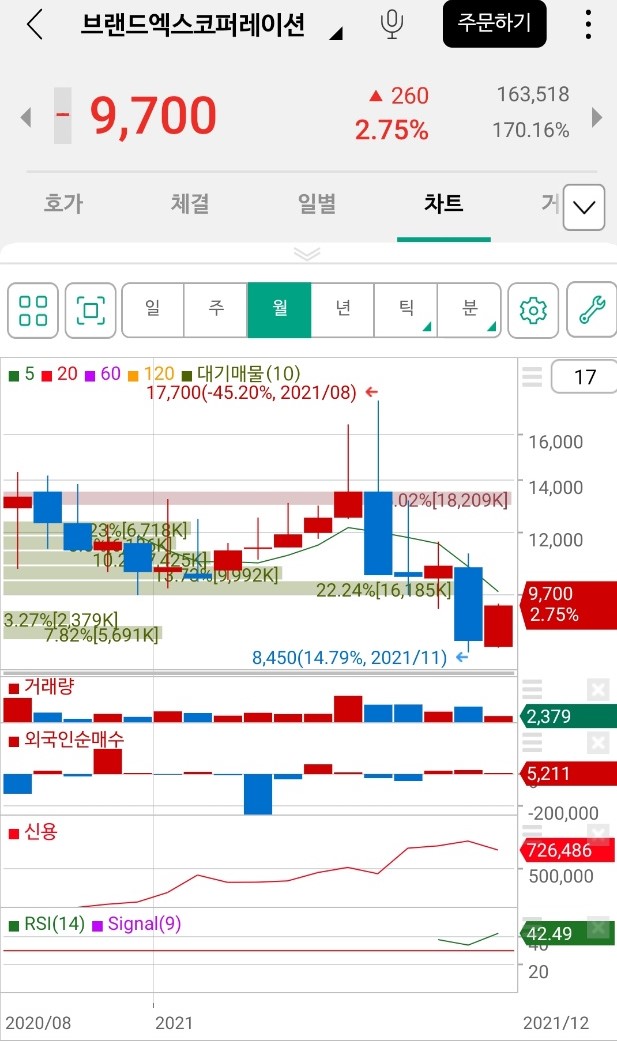Tap the 5-day moving average legend
The image size is (617, 1043).
click(x=22, y=374)
